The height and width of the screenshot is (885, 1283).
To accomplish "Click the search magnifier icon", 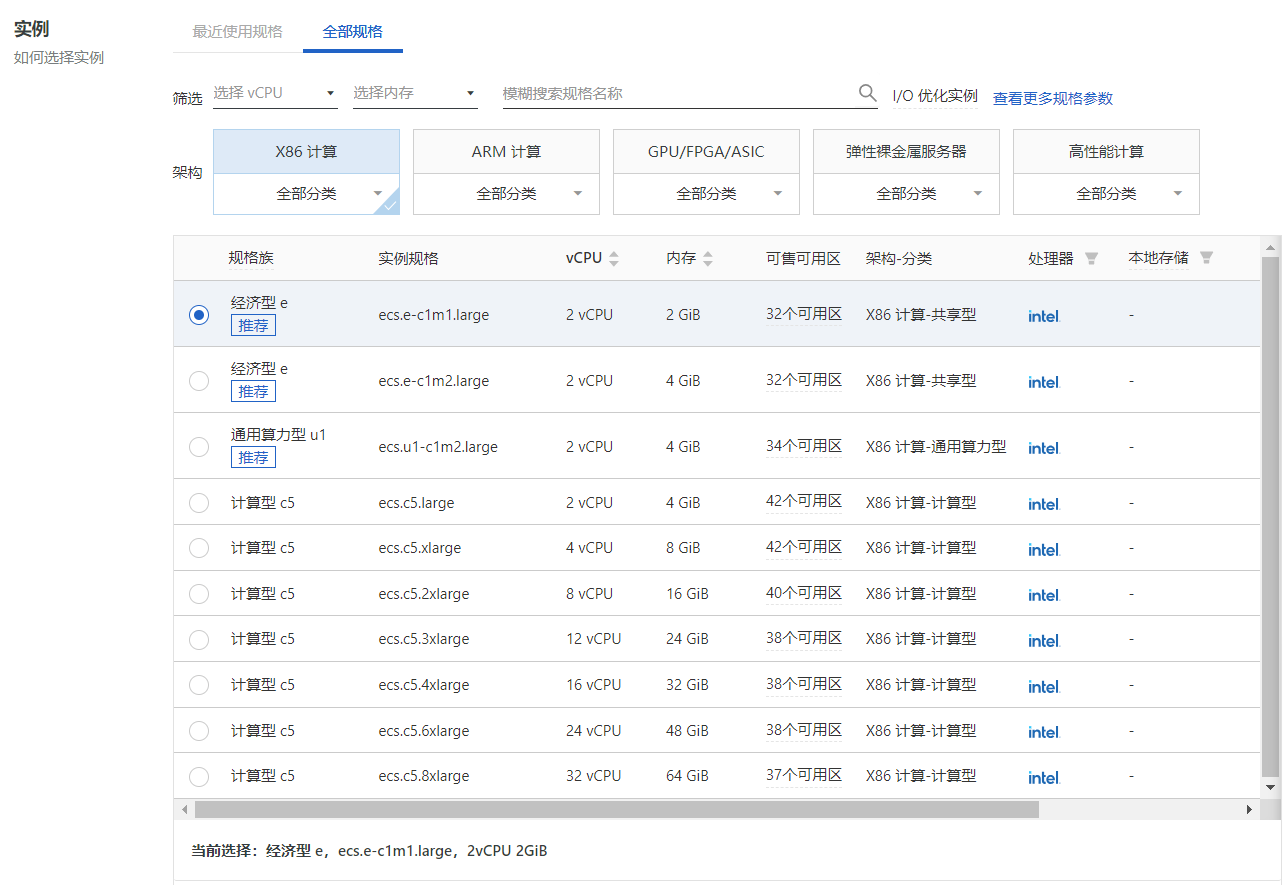I will 867,93.
